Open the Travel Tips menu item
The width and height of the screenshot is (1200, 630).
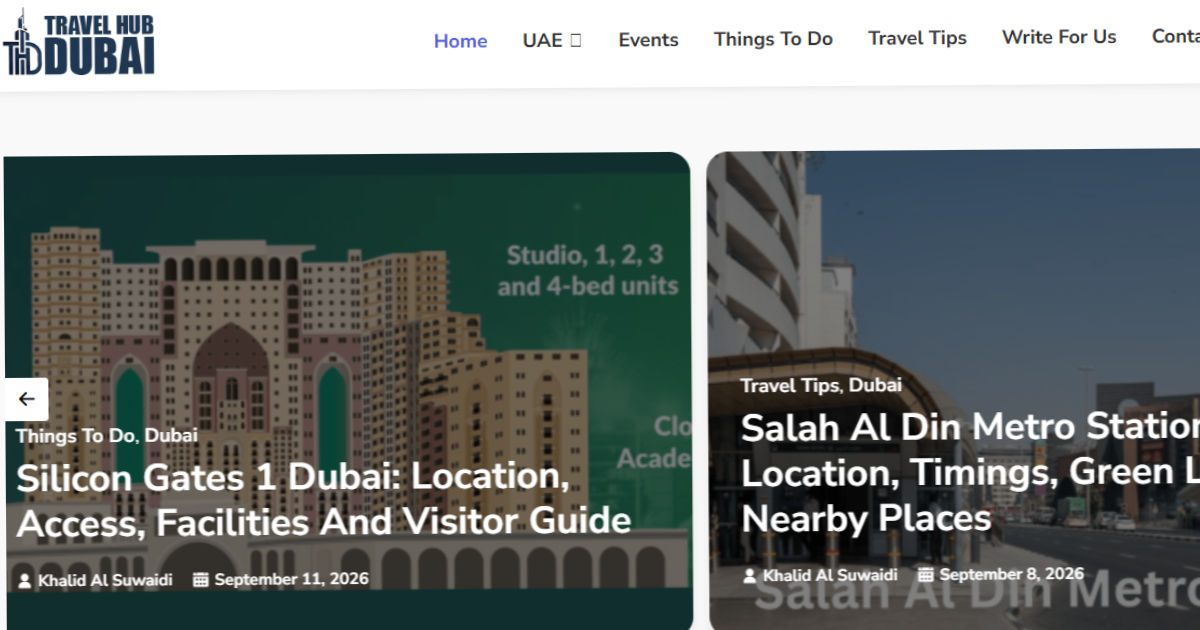coord(917,38)
